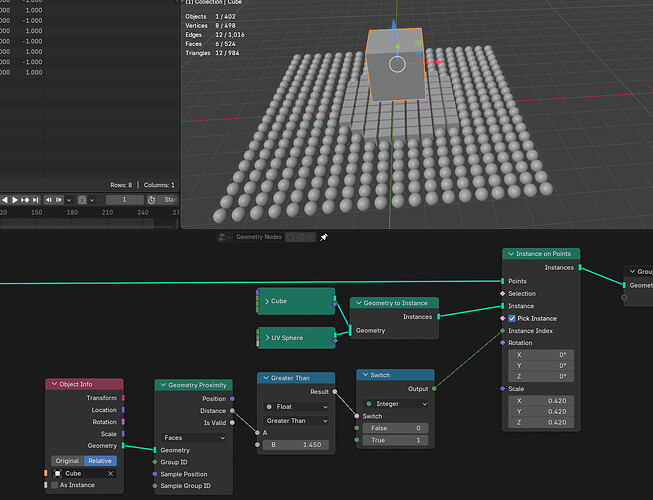Click the unlink node tree X icon
The image size is (653, 500).
(311, 237)
